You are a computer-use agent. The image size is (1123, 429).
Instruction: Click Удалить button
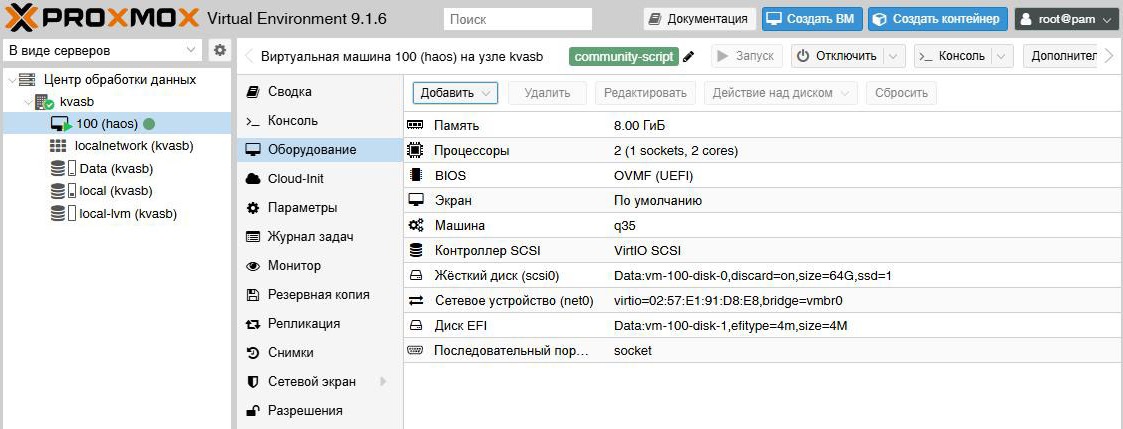pos(547,92)
